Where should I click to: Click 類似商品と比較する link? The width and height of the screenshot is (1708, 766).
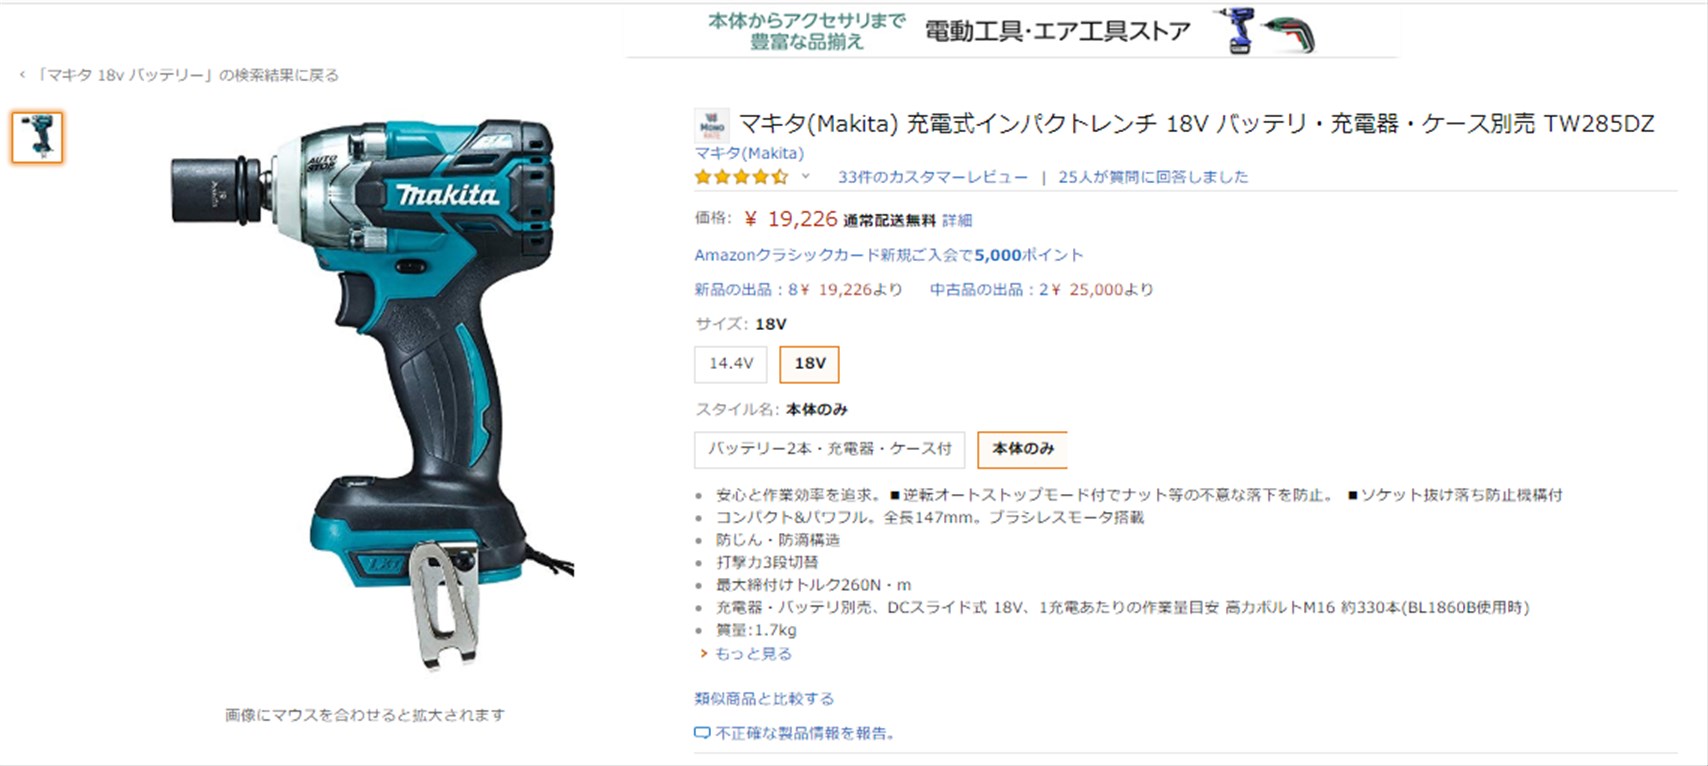point(764,699)
